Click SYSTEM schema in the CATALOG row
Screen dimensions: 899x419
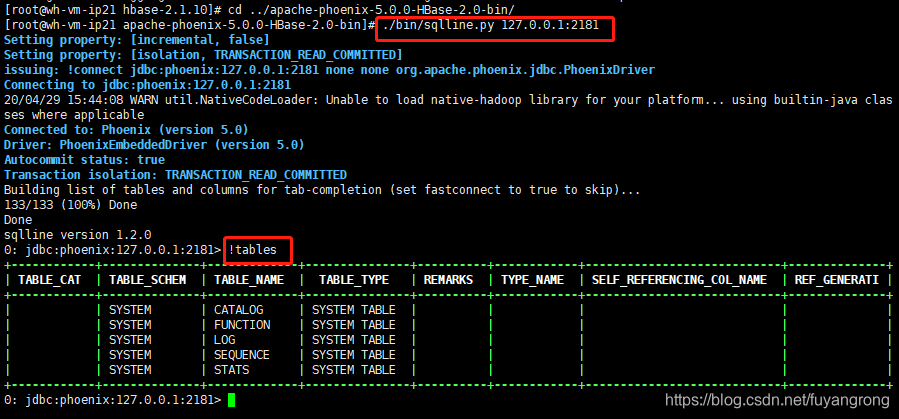130,310
